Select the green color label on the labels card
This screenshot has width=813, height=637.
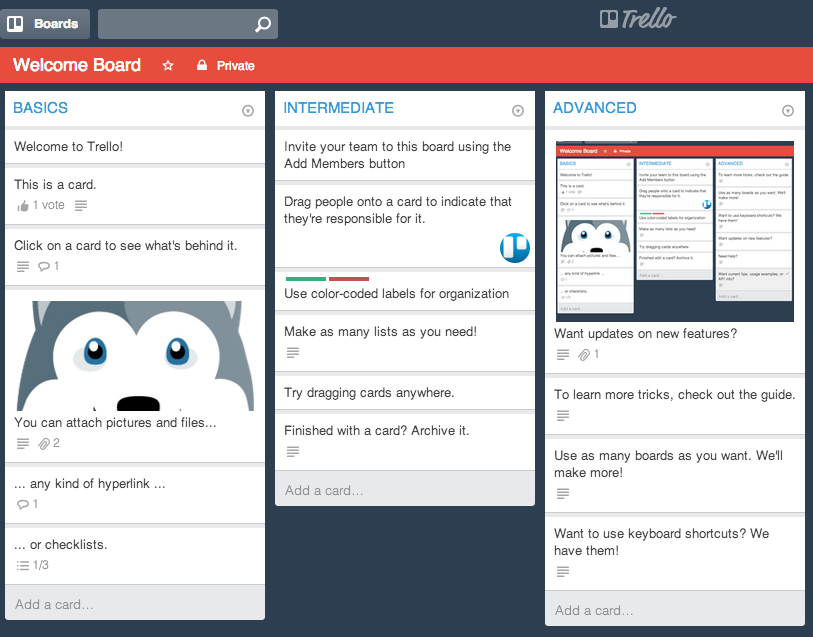(x=305, y=278)
